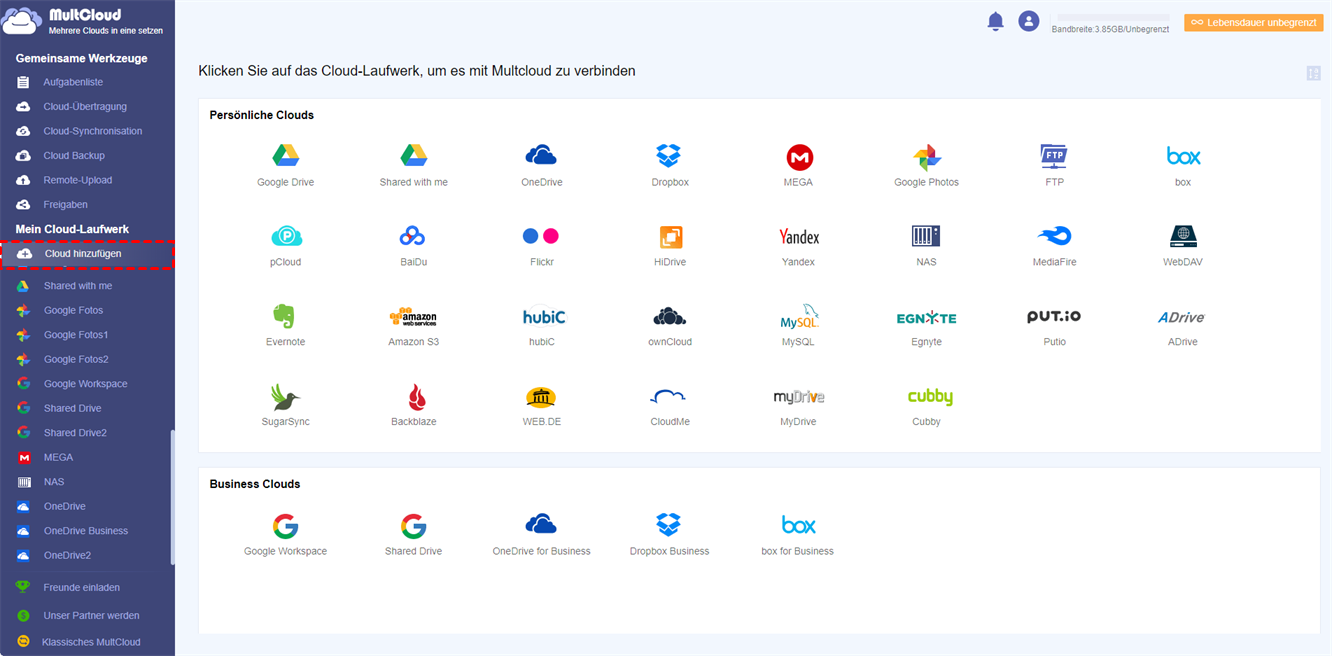Open the notifications bell icon
1332x656 pixels.
[995, 21]
